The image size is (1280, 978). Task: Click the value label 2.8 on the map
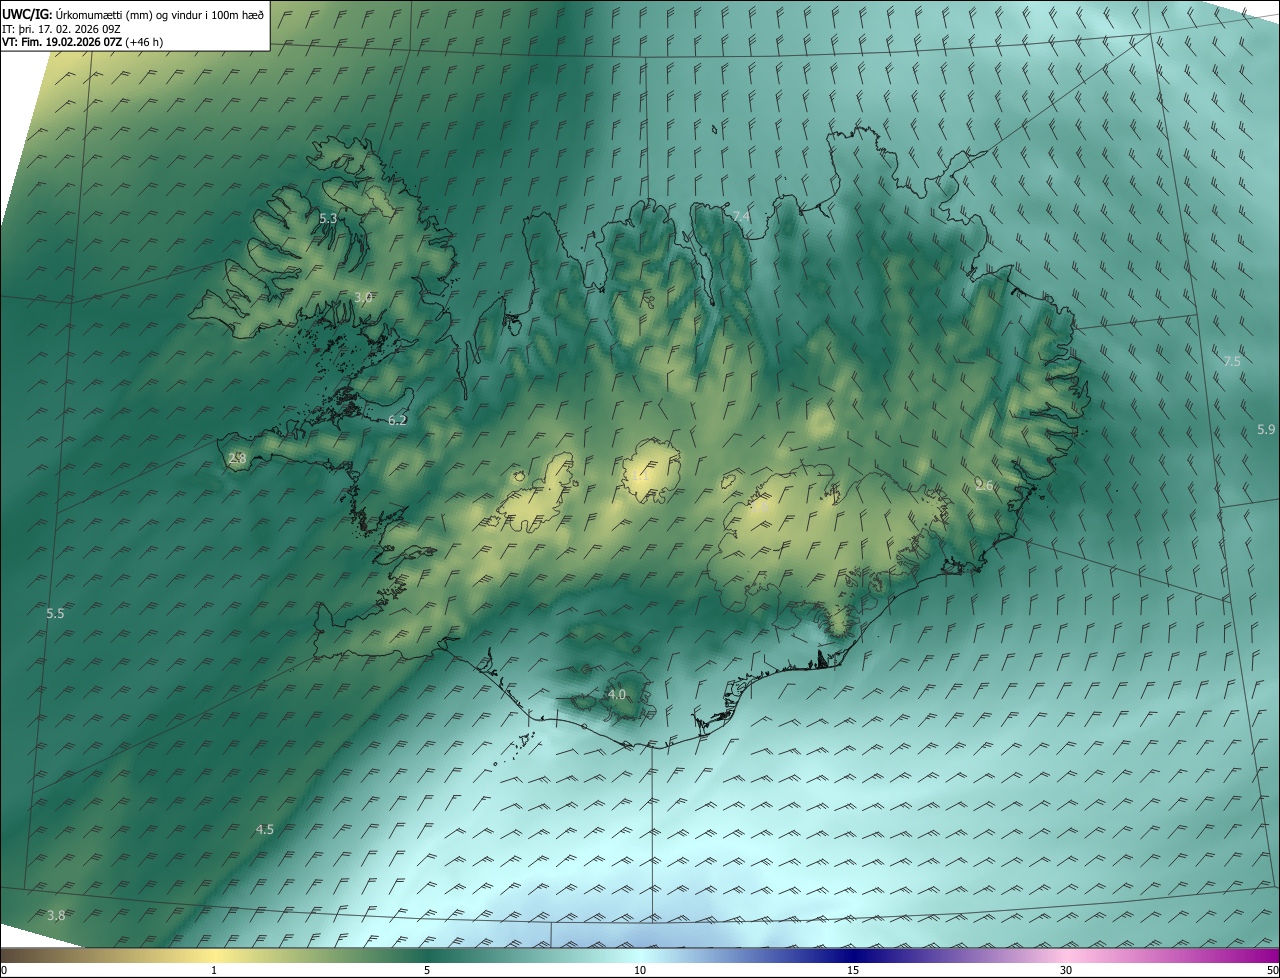pyautogui.click(x=237, y=458)
